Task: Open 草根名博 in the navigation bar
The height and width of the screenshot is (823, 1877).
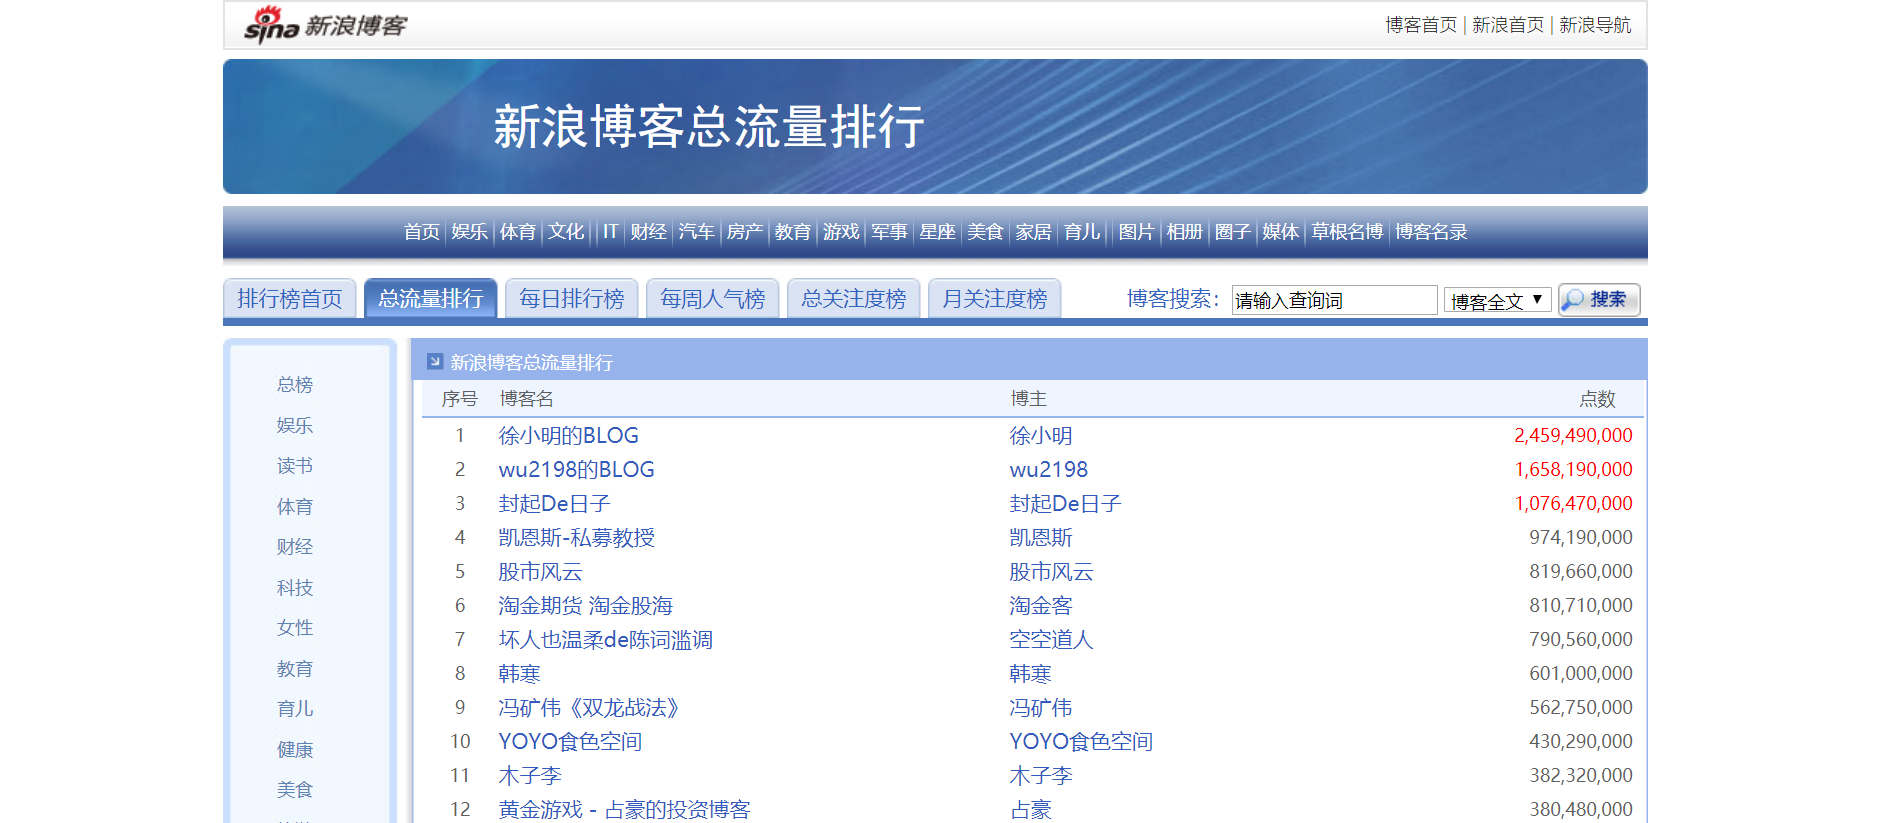Action: coord(1346,232)
